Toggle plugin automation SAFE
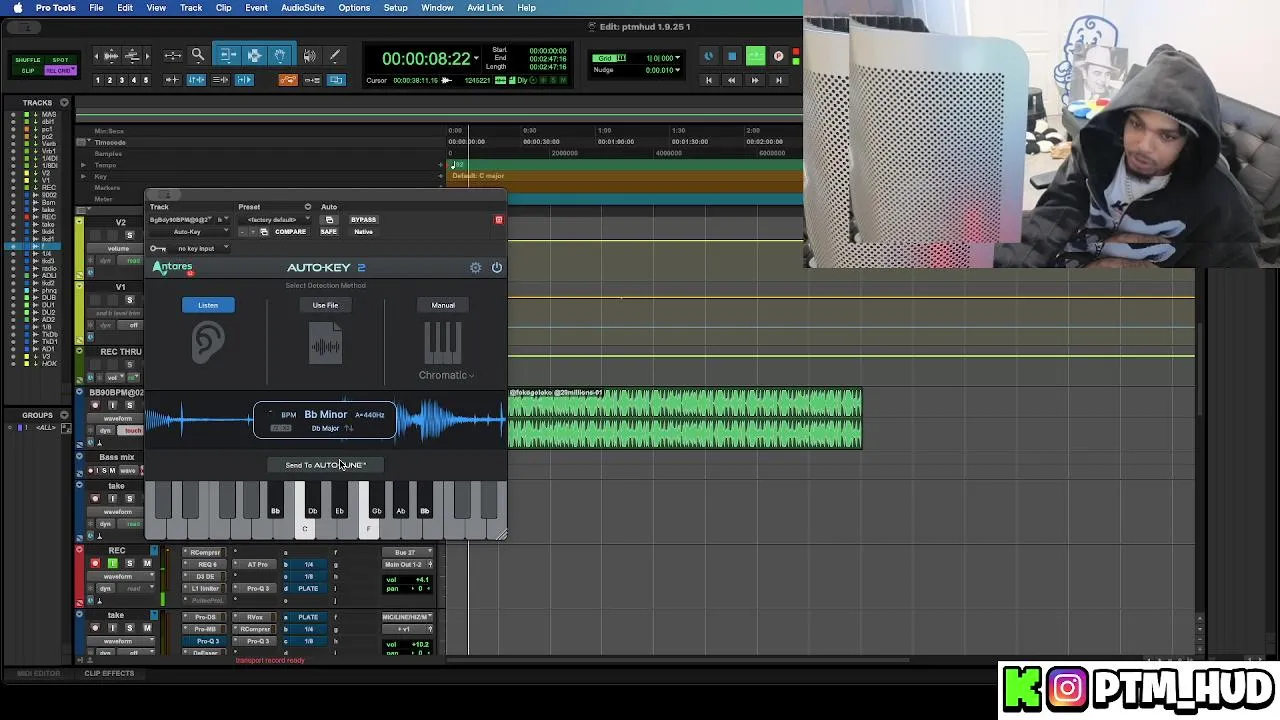The width and height of the screenshot is (1280, 720). tap(329, 232)
